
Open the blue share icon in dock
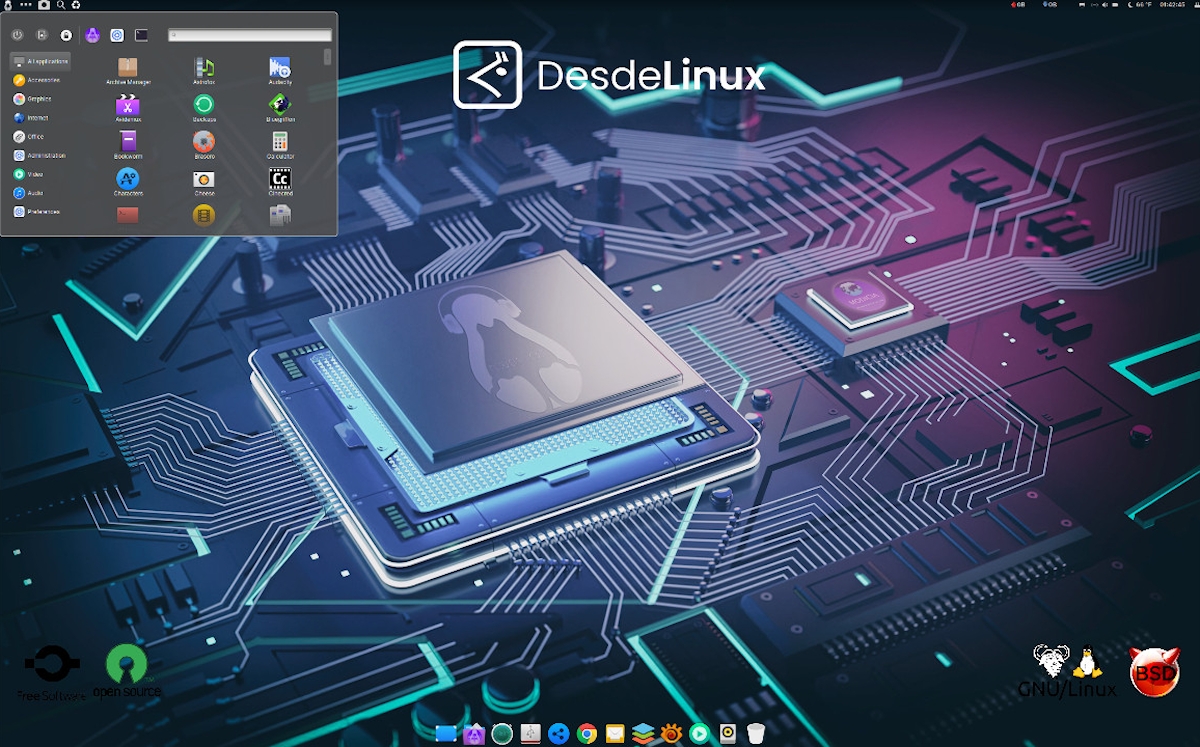click(559, 734)
